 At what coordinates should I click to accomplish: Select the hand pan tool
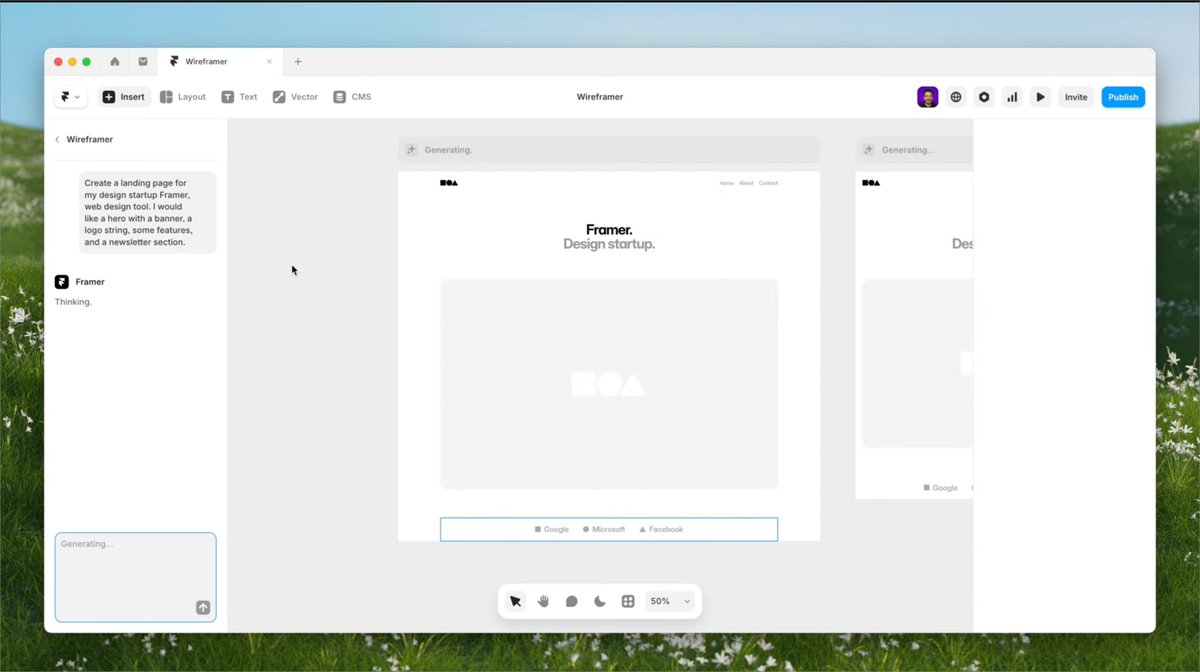coord(543,601)
